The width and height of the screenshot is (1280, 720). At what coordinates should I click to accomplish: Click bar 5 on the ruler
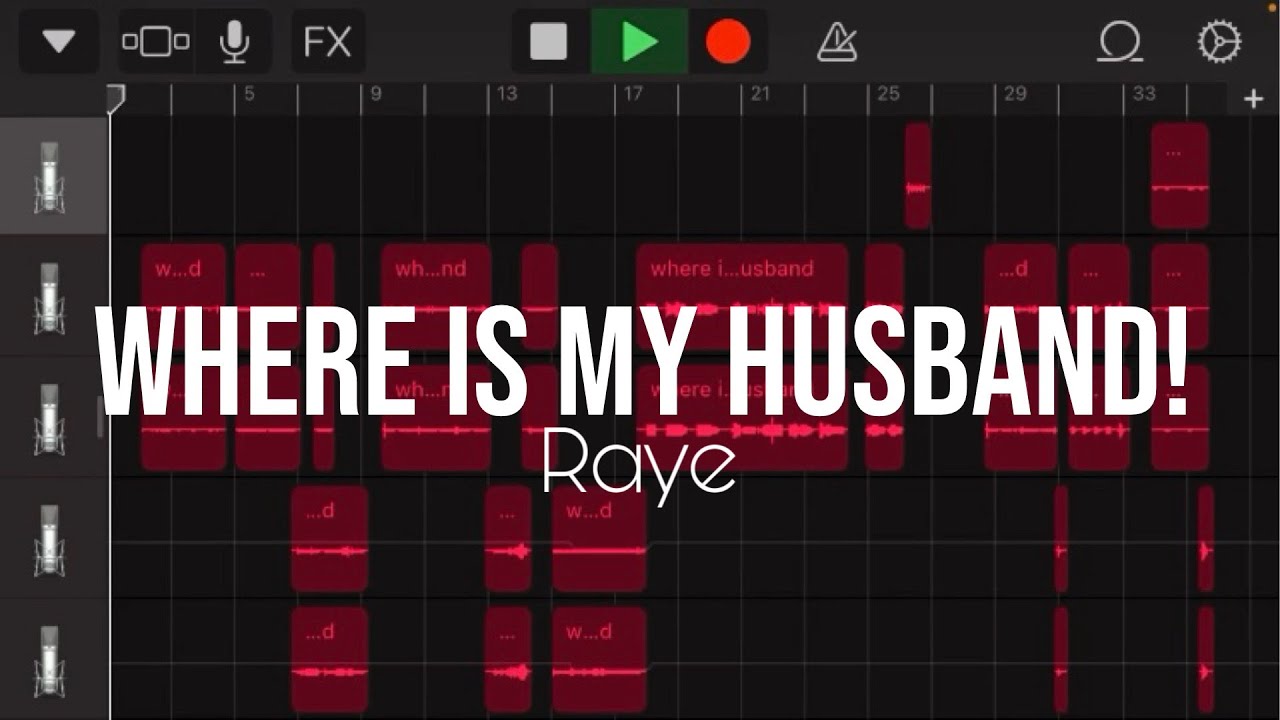tap(248, 94)
